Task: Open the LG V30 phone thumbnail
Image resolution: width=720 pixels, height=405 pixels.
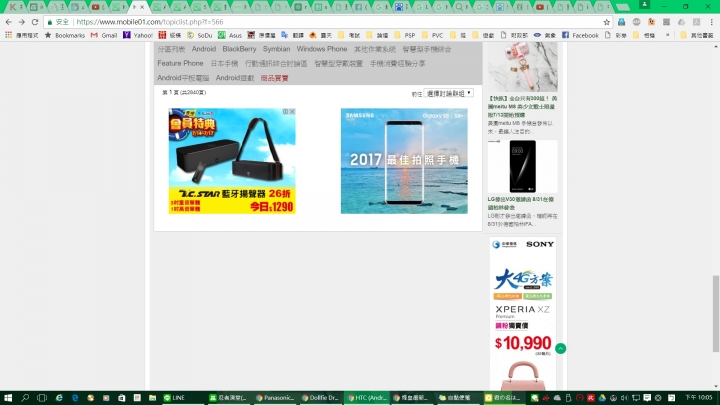Action: [x=523, y=166]
